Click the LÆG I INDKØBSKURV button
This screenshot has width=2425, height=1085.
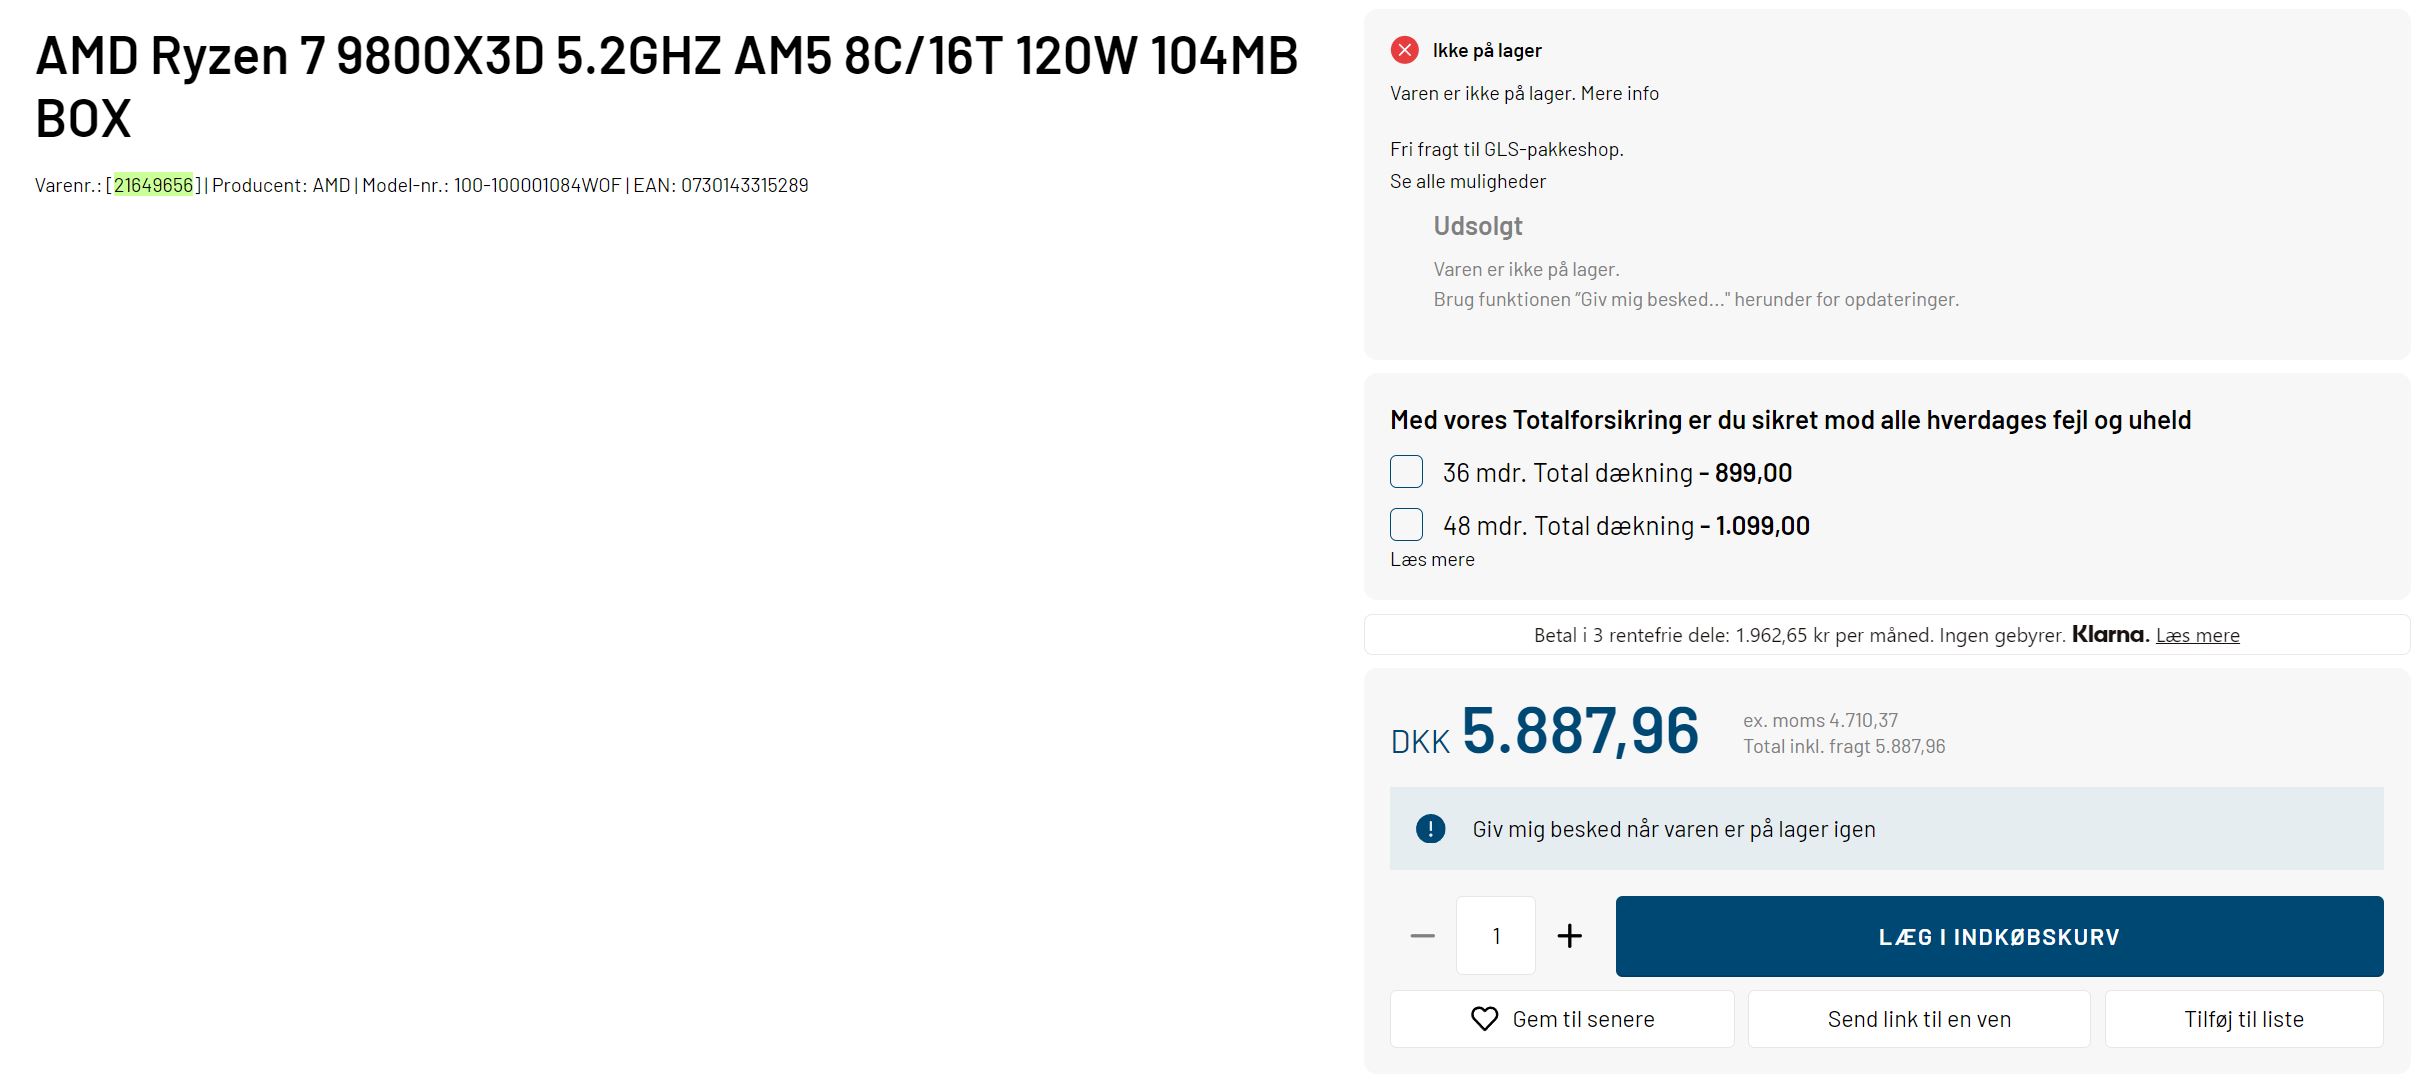click(x=2000, y=935)
